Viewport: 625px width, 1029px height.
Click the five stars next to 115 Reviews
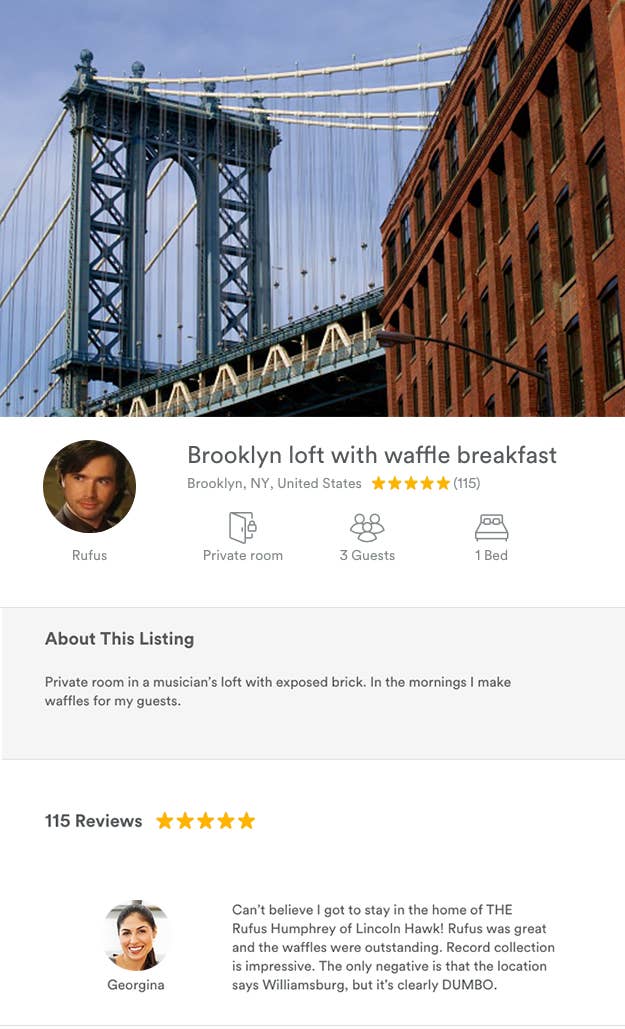[x=205, y=821]
